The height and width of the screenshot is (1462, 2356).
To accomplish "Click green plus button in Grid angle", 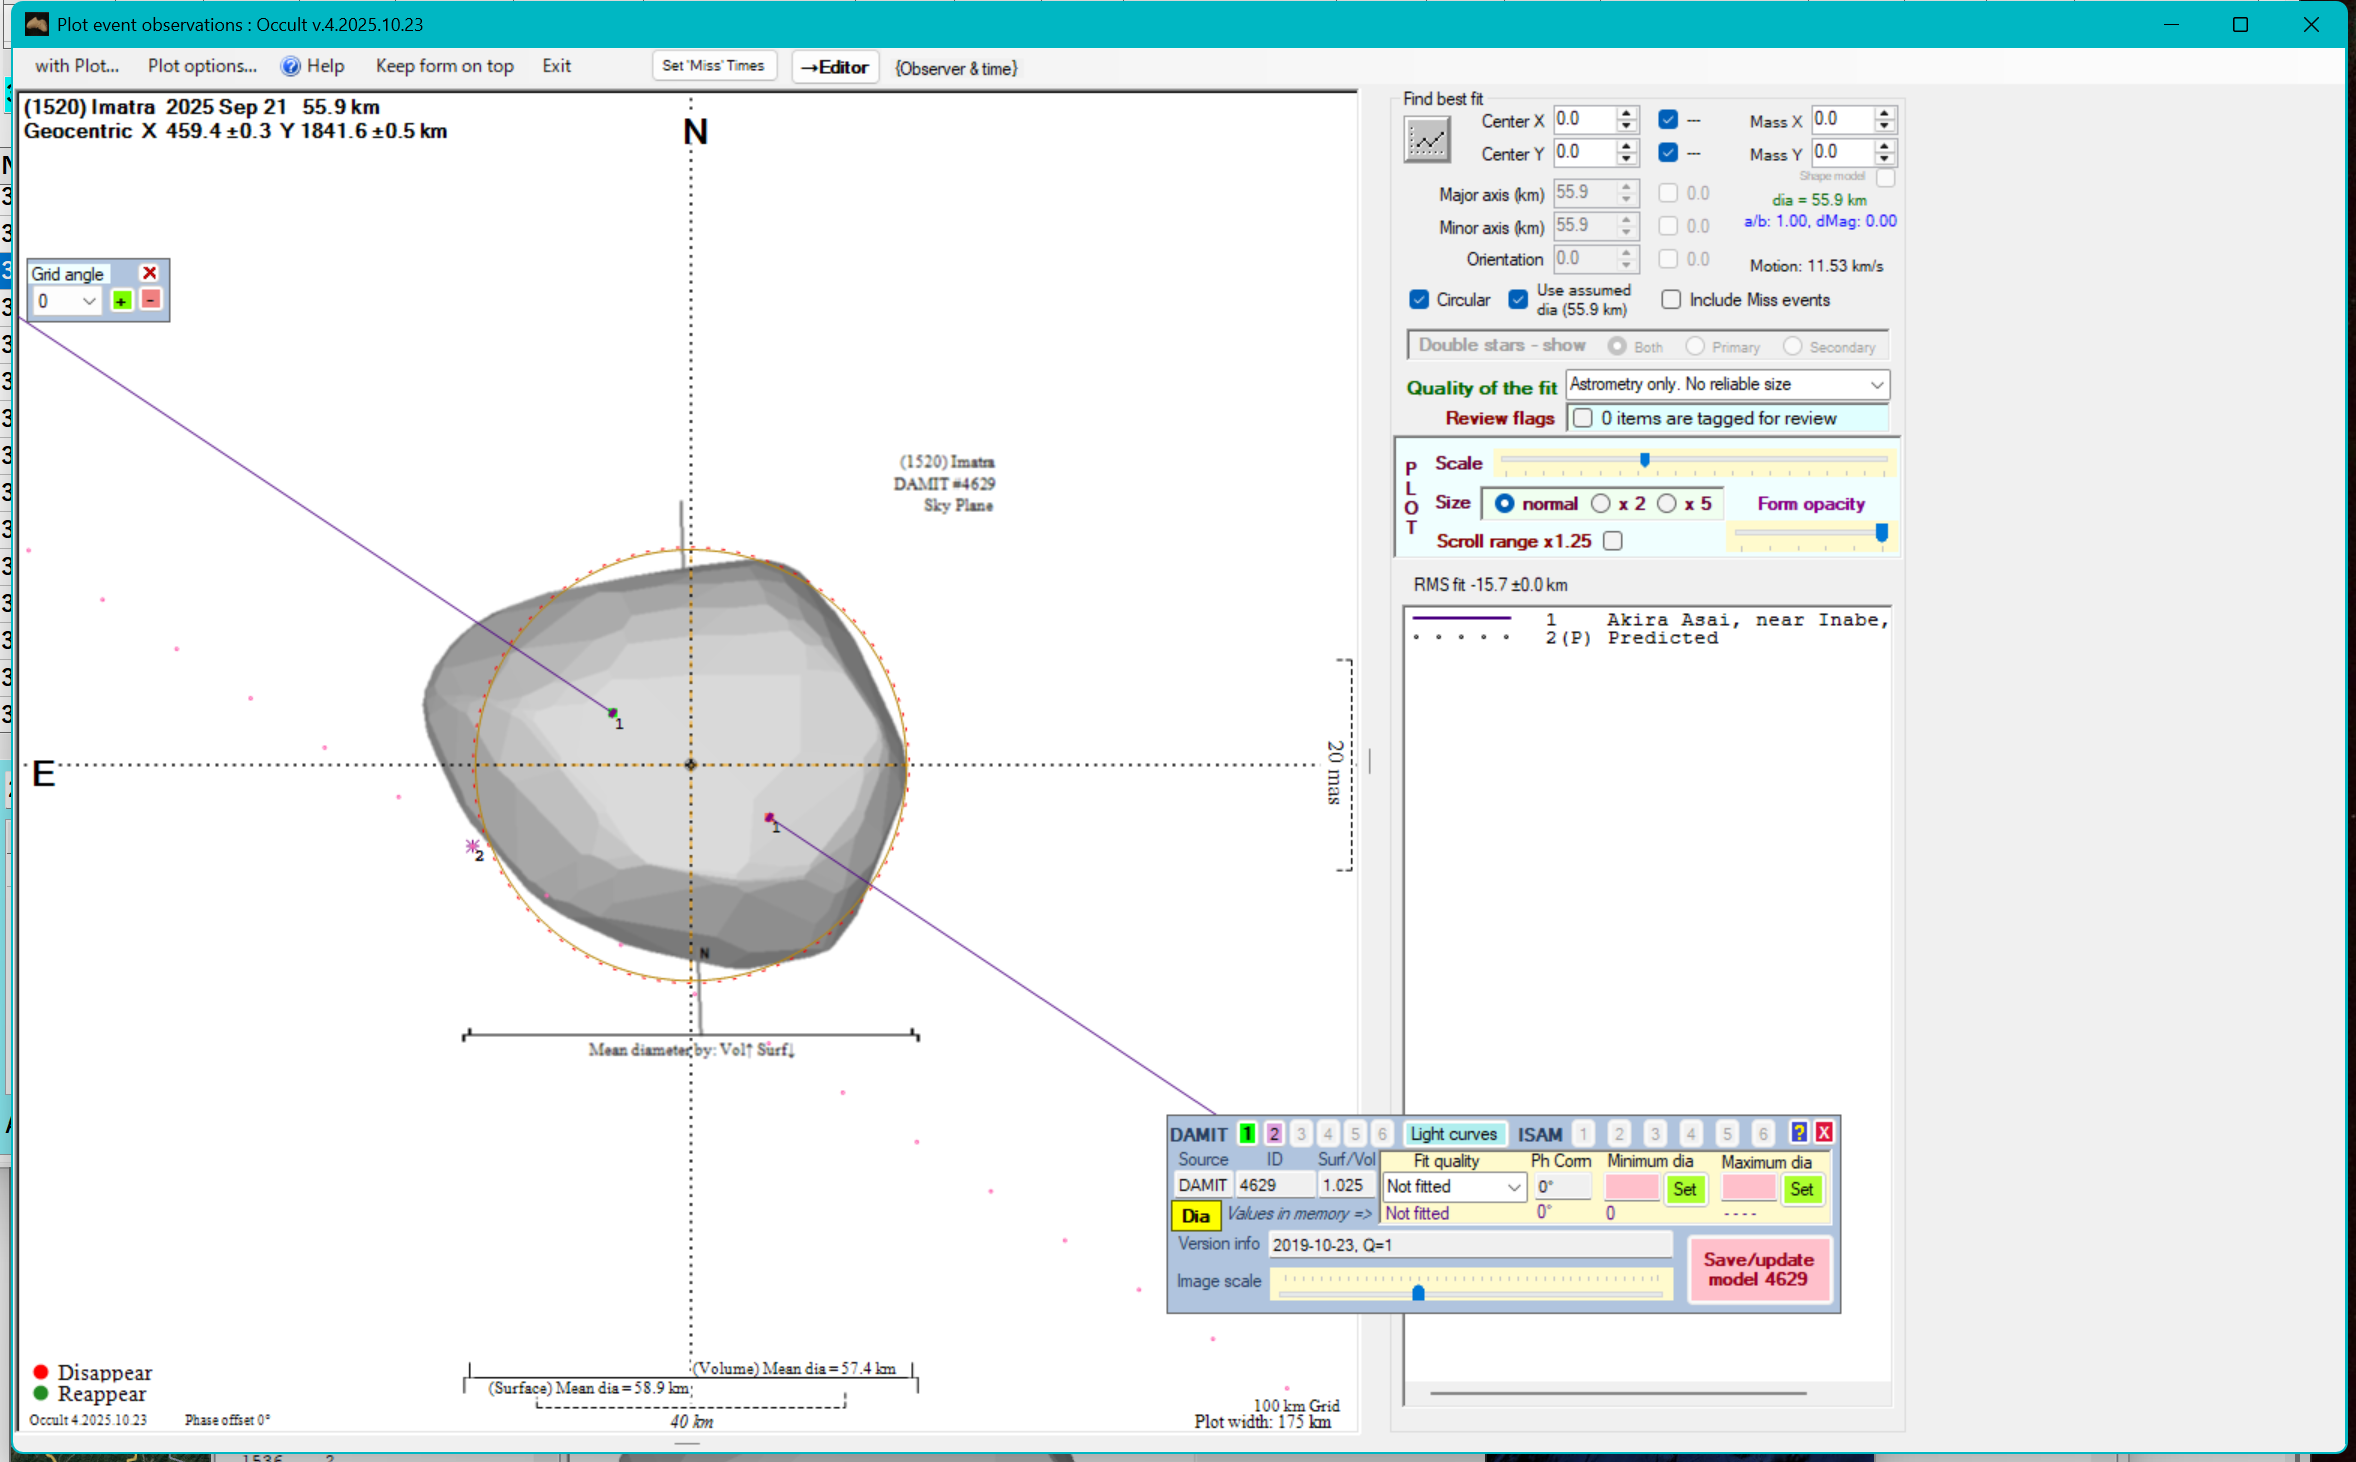I will tap(122, 301).
